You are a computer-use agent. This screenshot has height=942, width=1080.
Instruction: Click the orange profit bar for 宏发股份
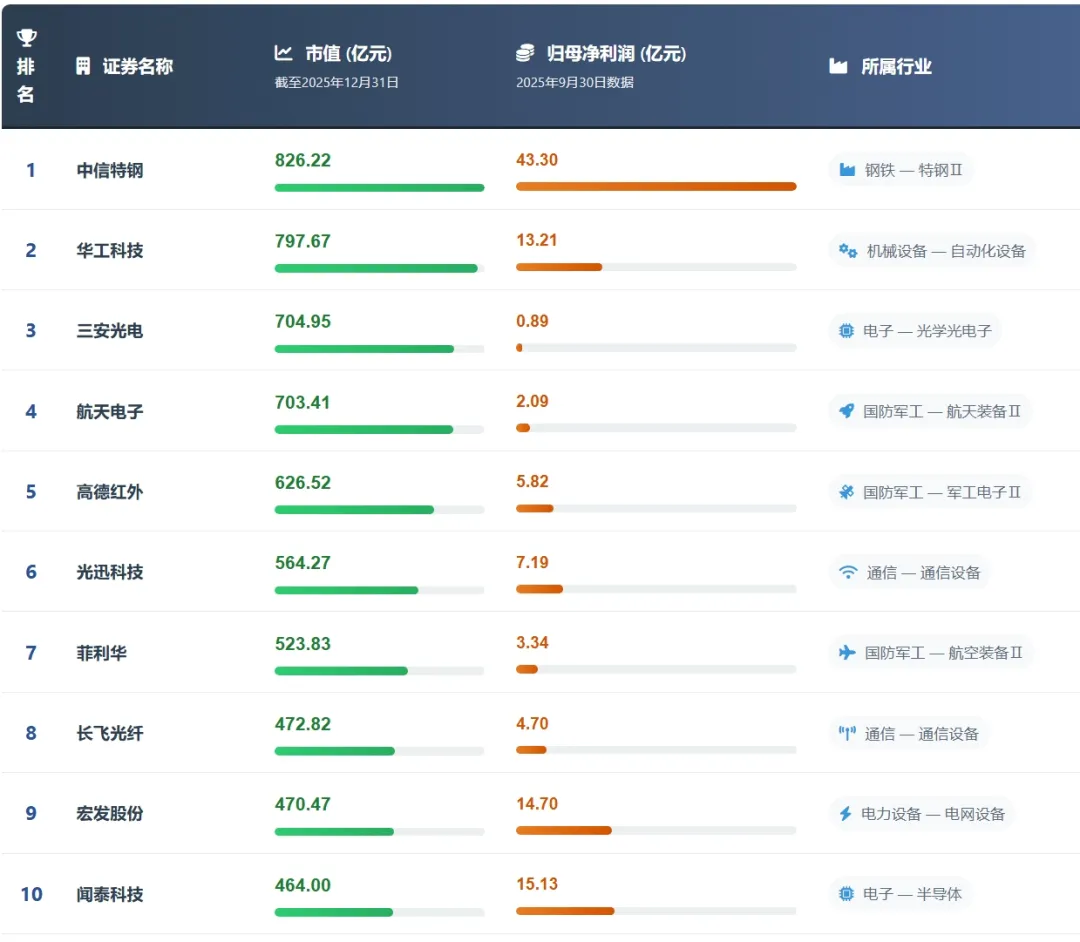[563, 830]
